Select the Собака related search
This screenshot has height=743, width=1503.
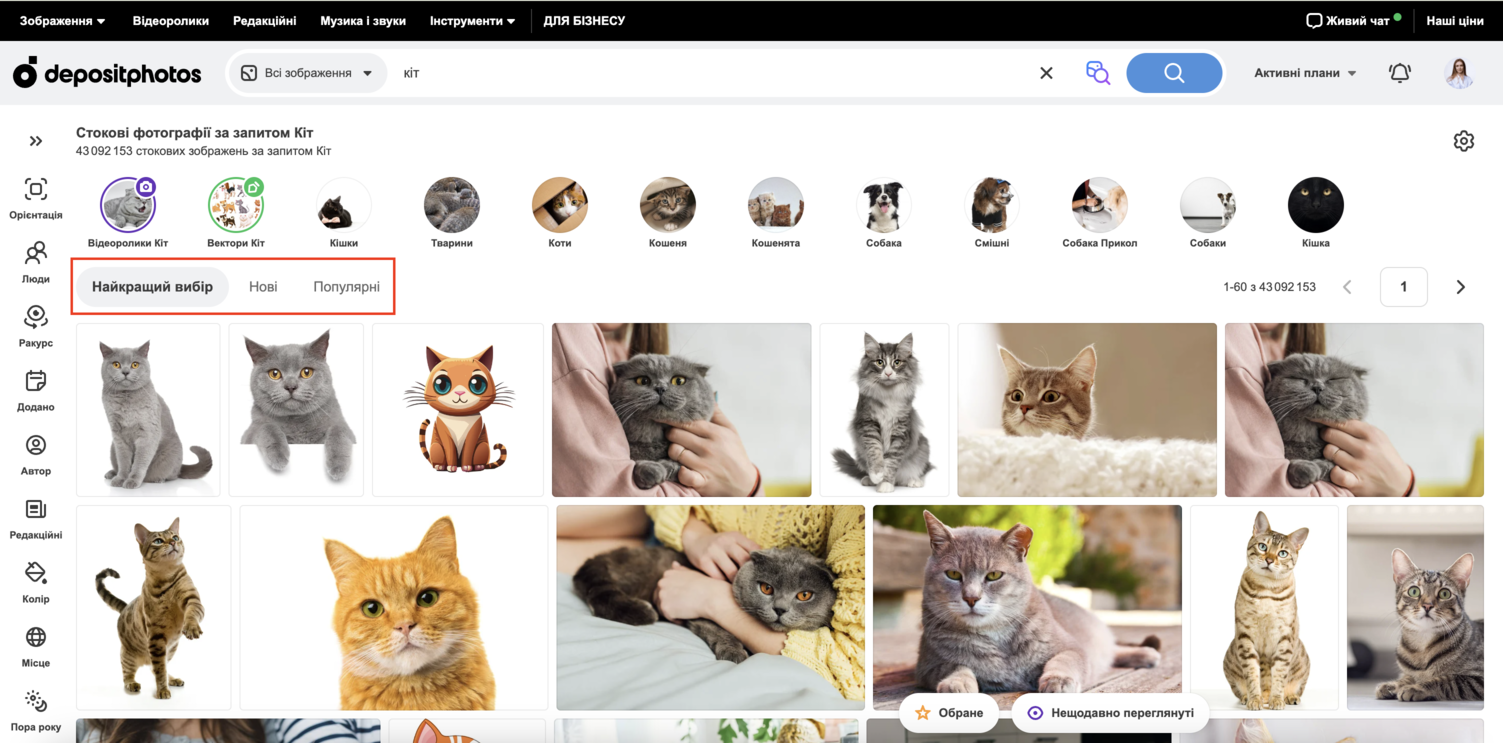884,212
